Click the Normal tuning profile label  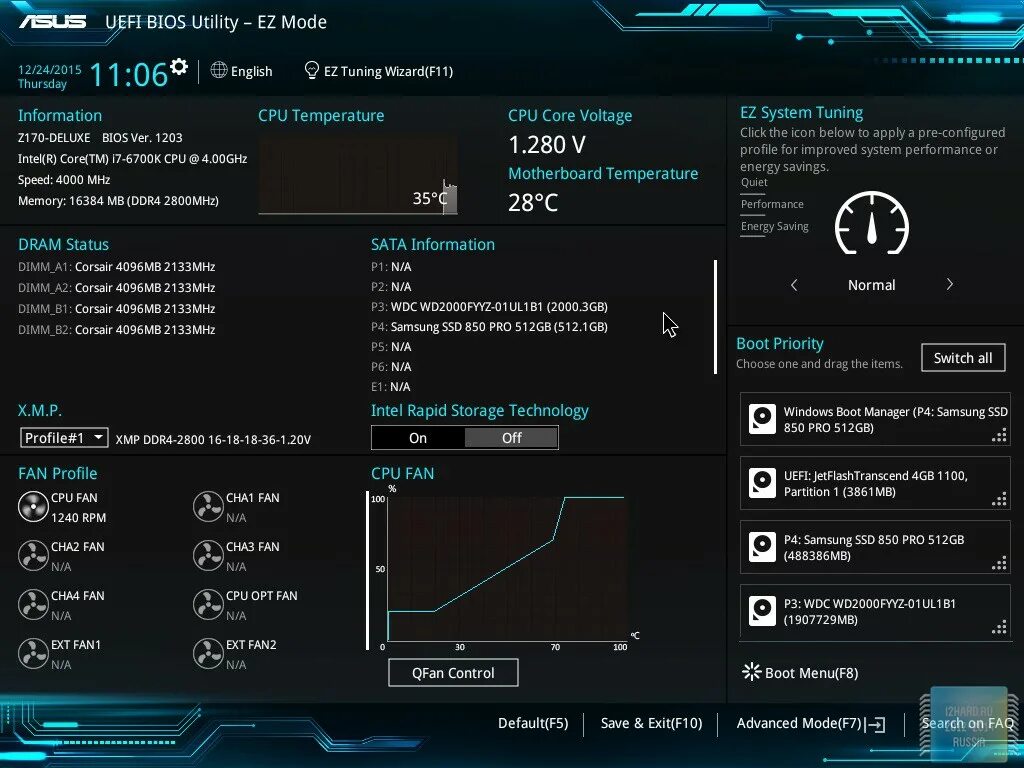pos(871,285)
